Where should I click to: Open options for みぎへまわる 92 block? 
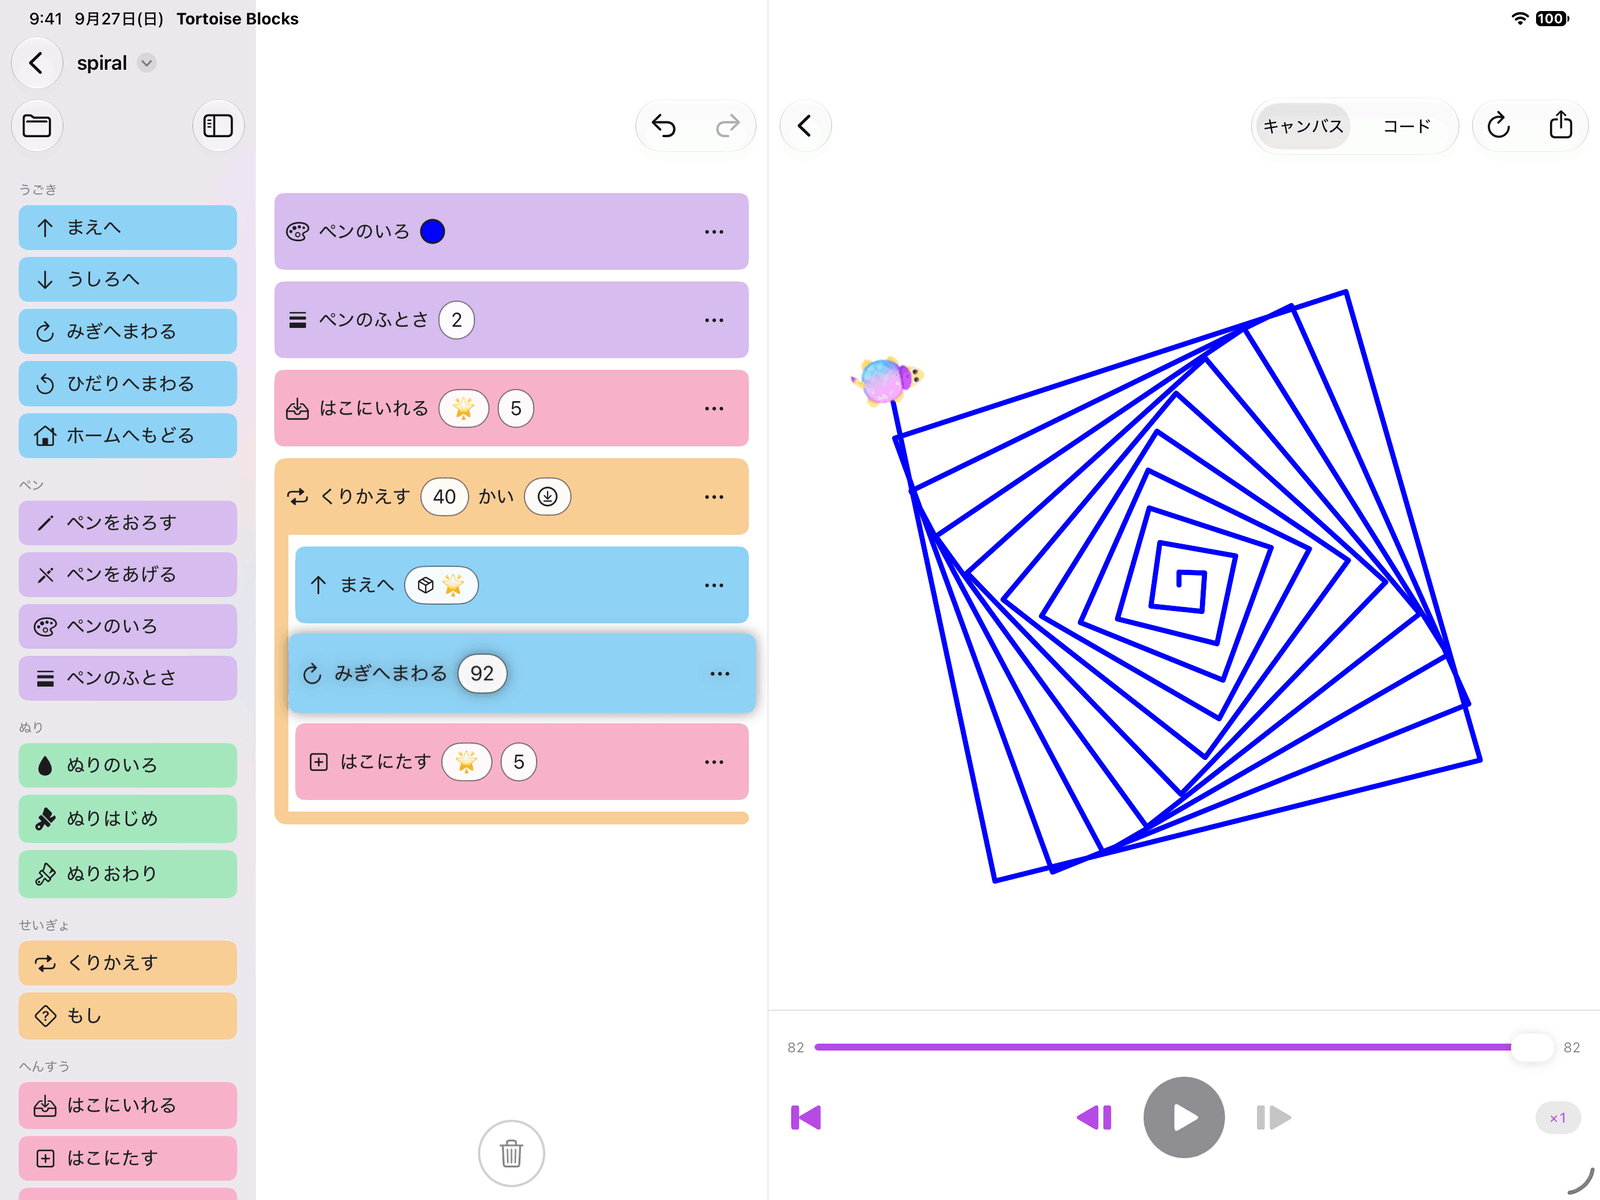point(720,674)
